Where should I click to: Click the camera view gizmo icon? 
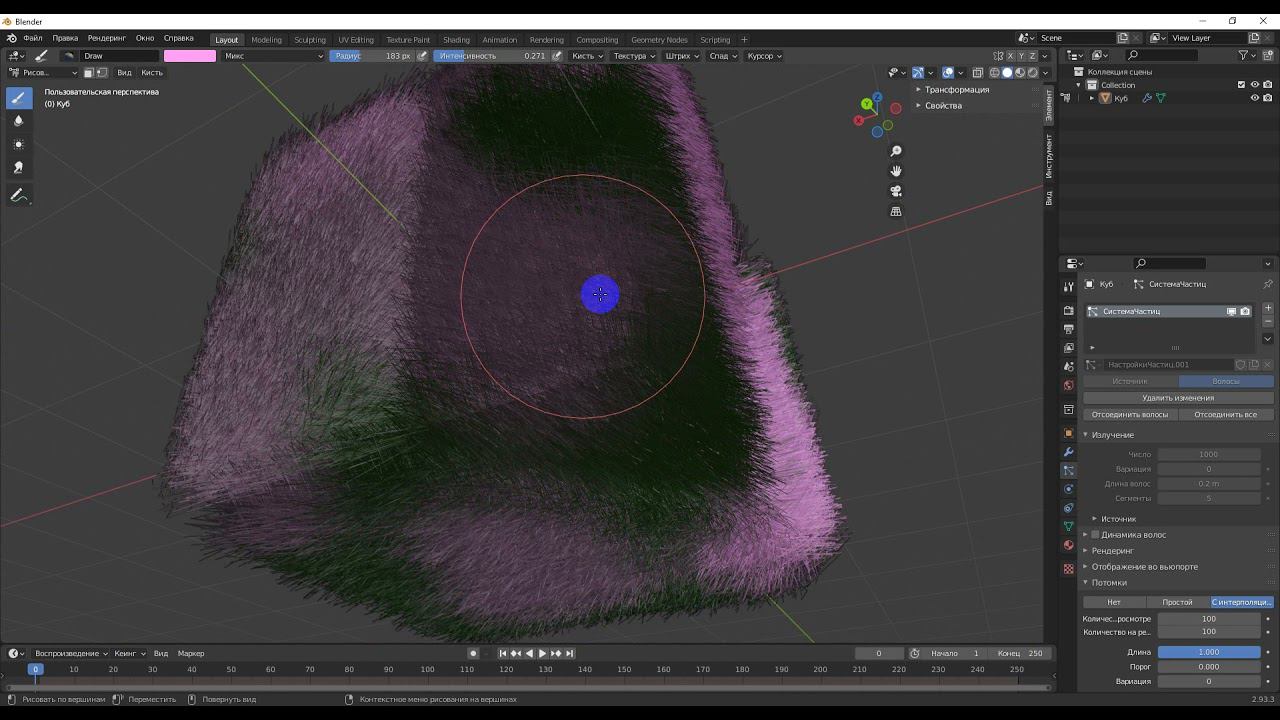pos(896,191)
